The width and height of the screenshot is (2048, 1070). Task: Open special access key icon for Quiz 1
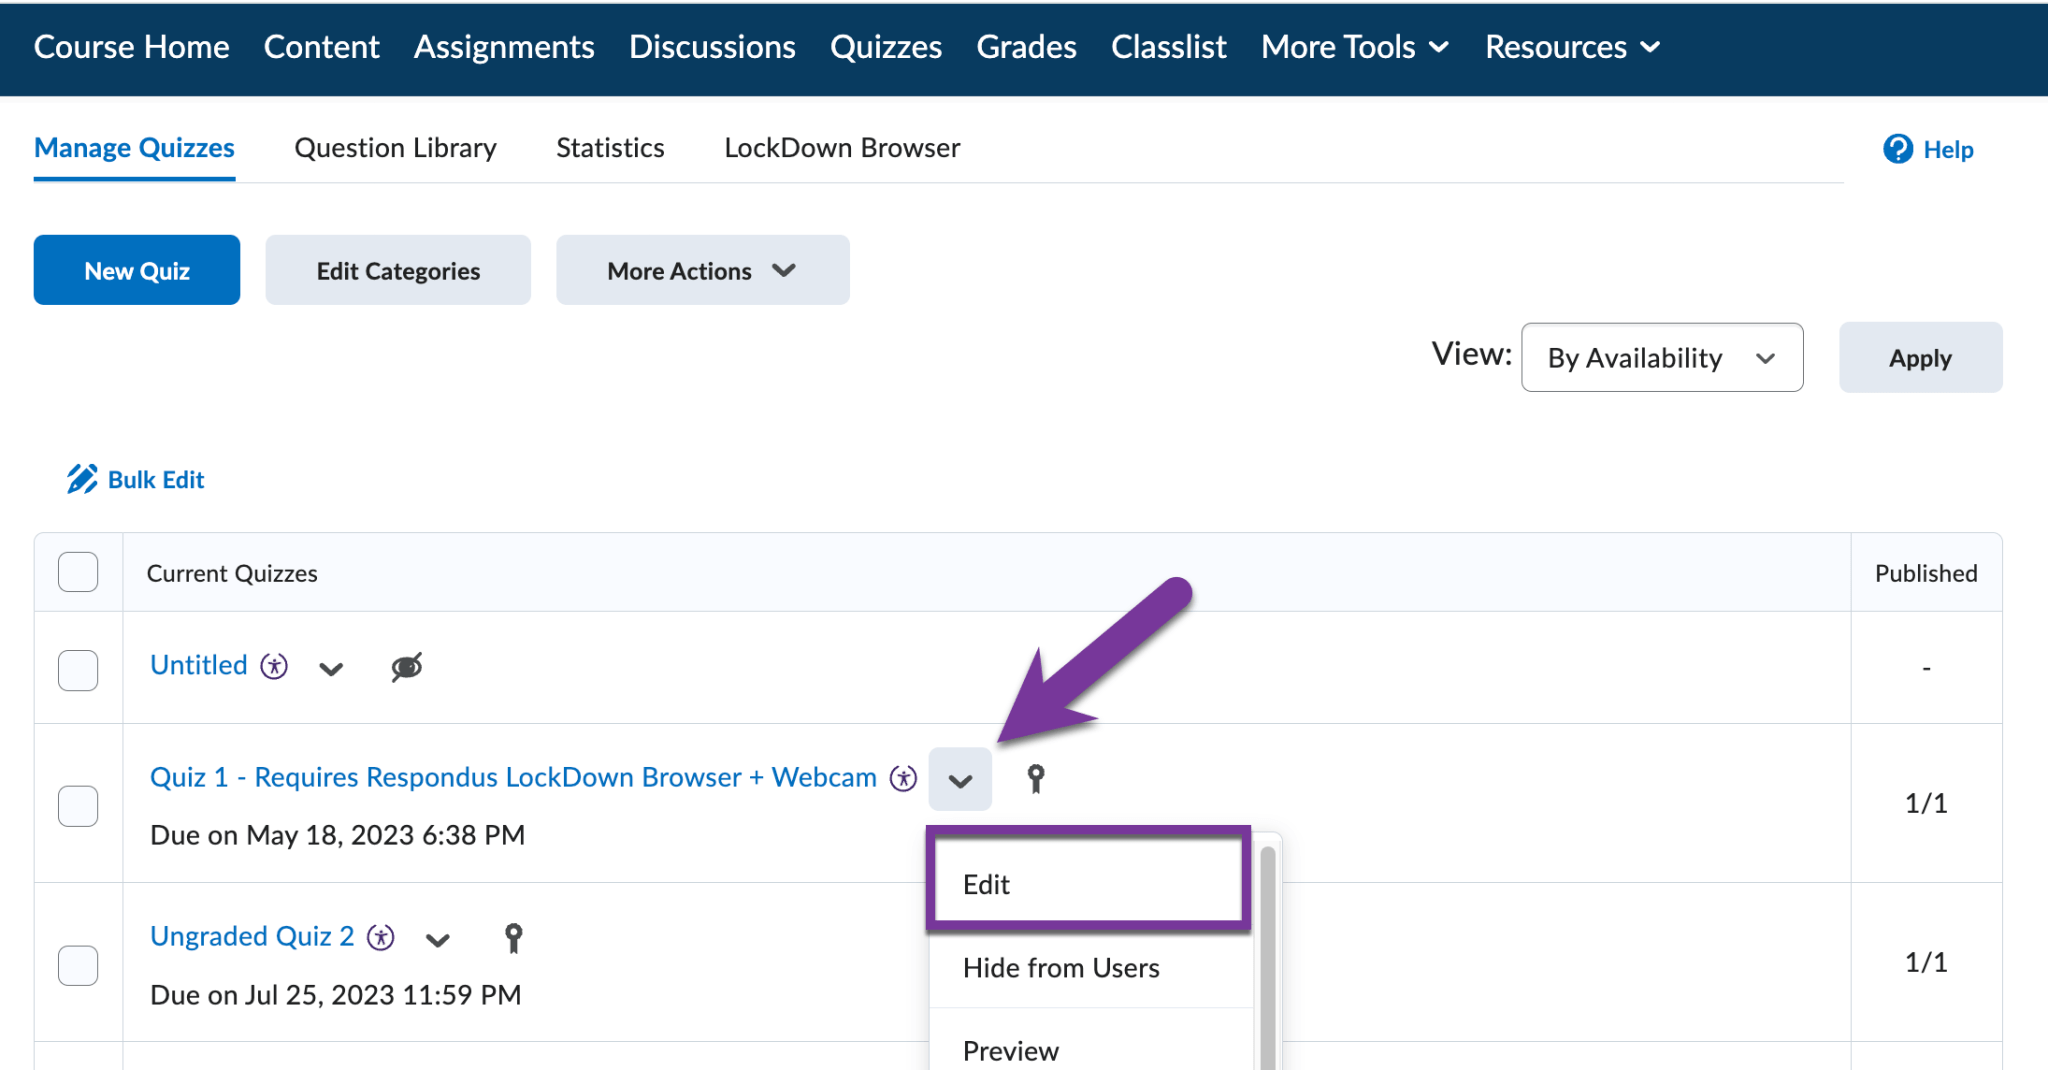[x=1036, y=778]
